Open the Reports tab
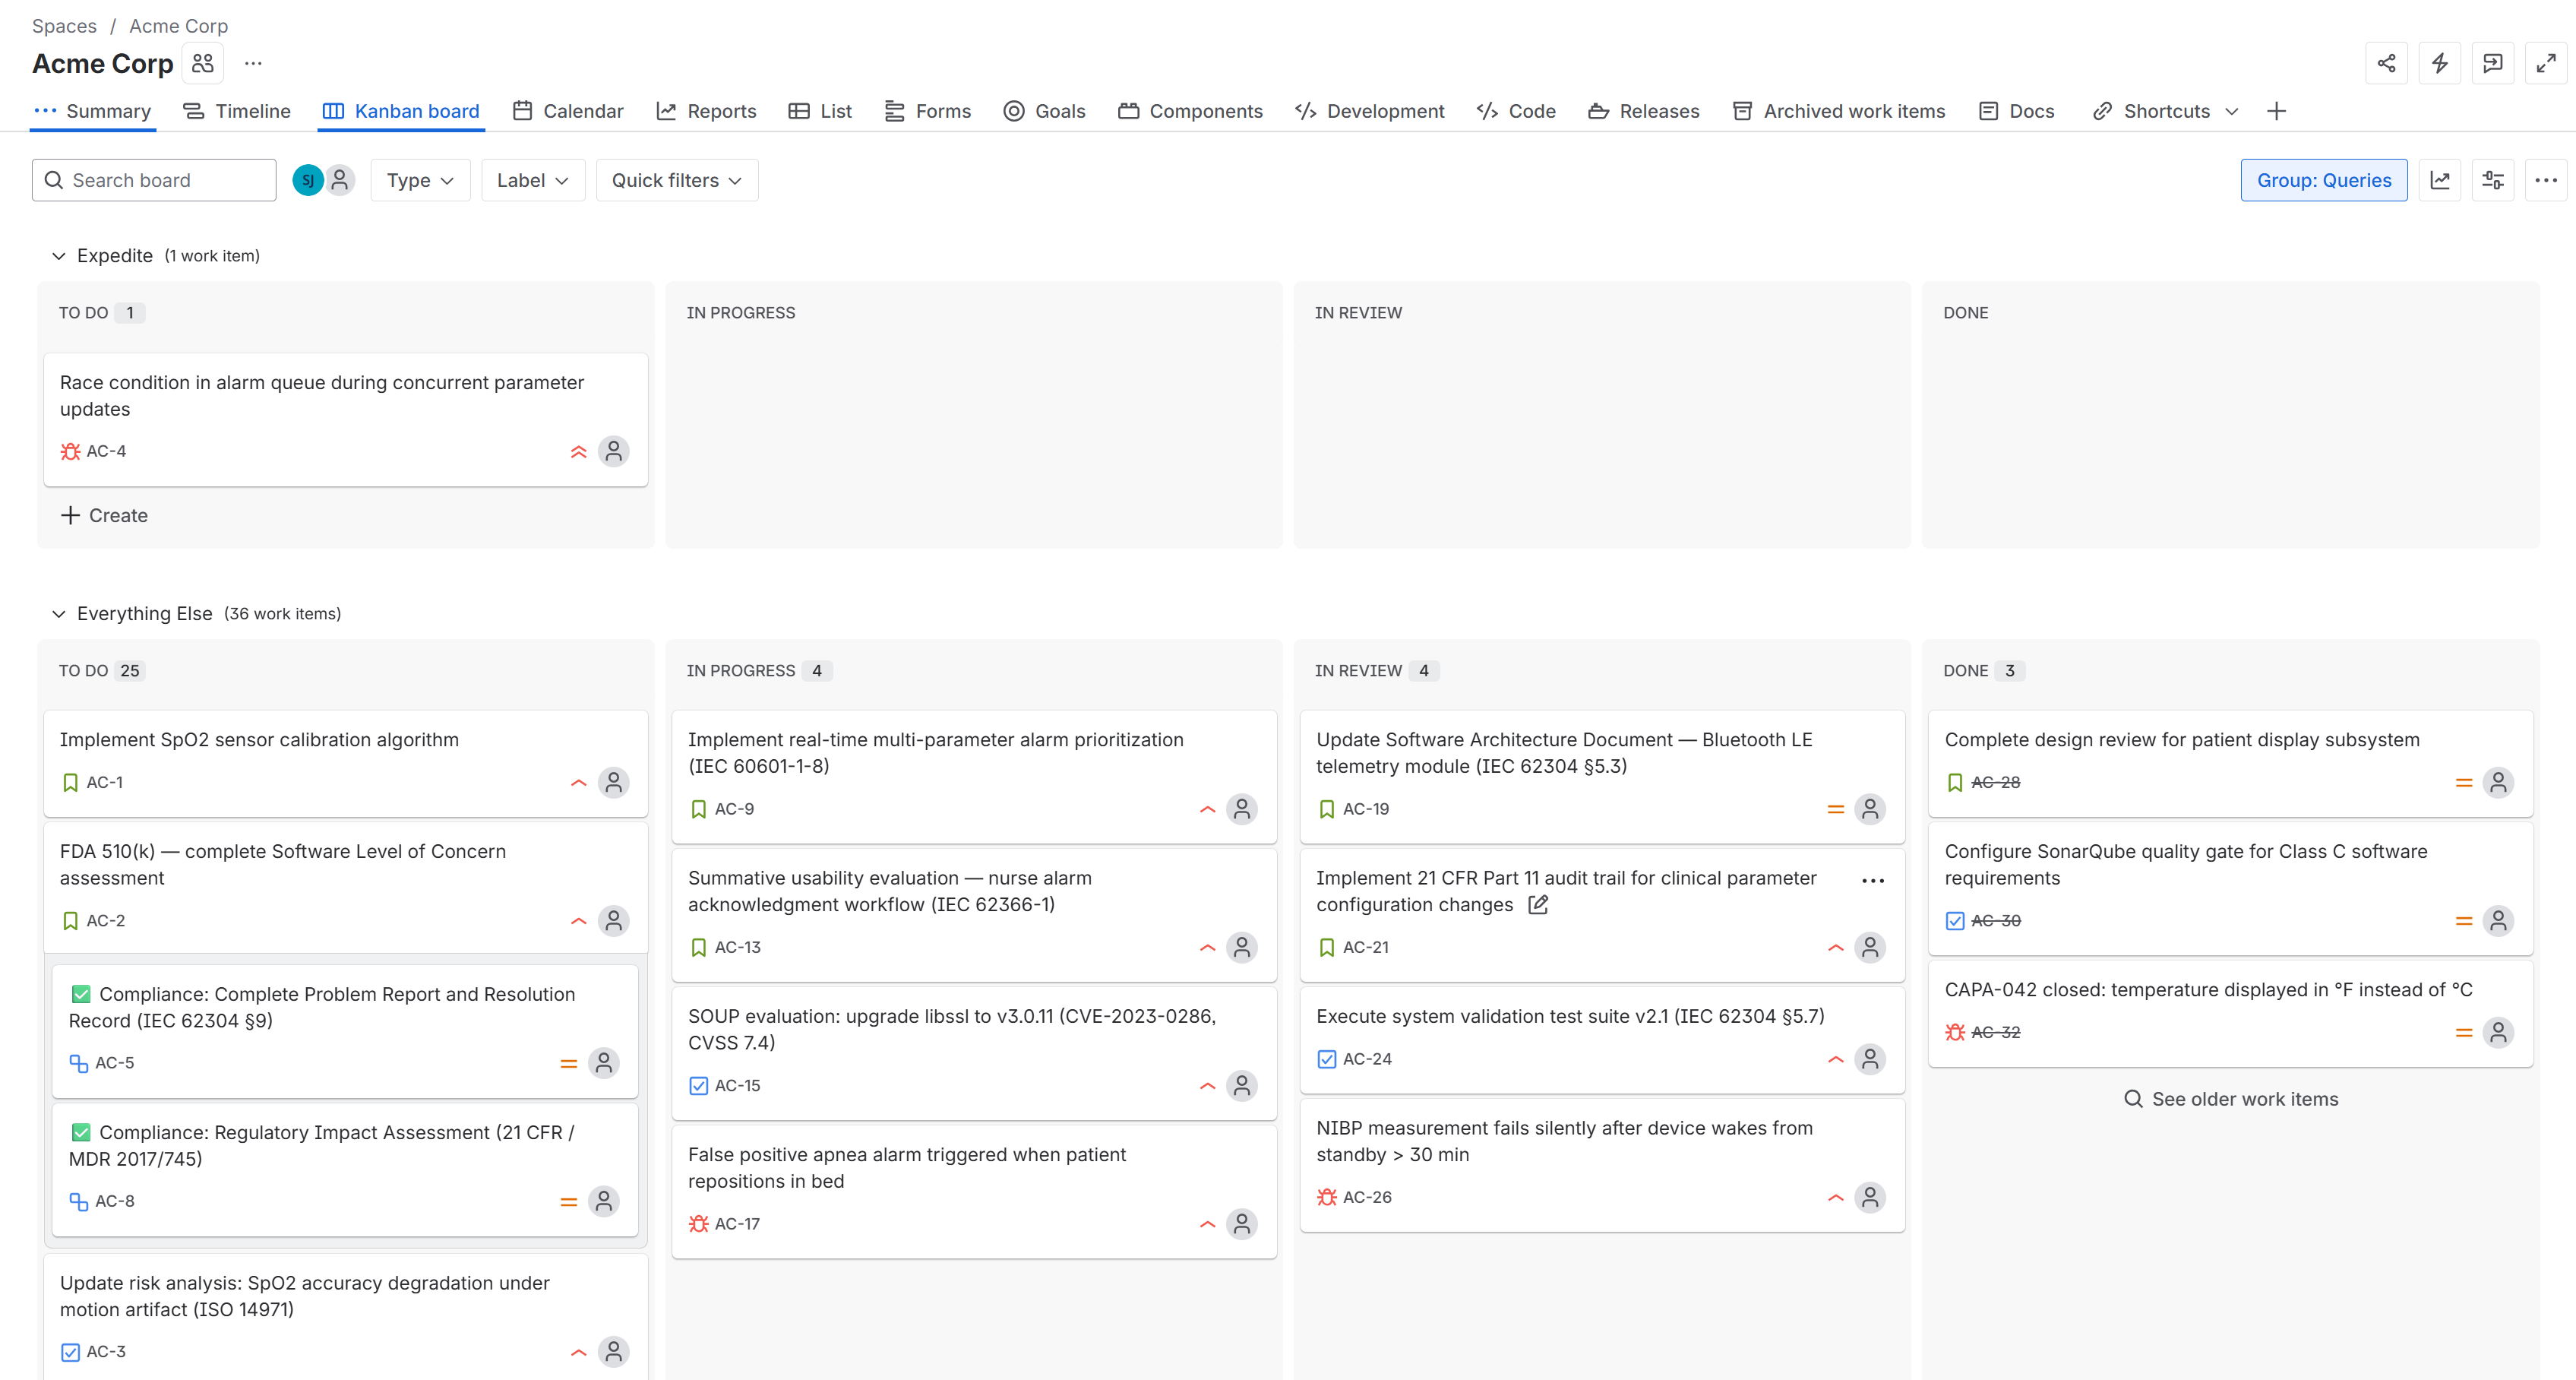2576x1380 pixels. (706, 111)
